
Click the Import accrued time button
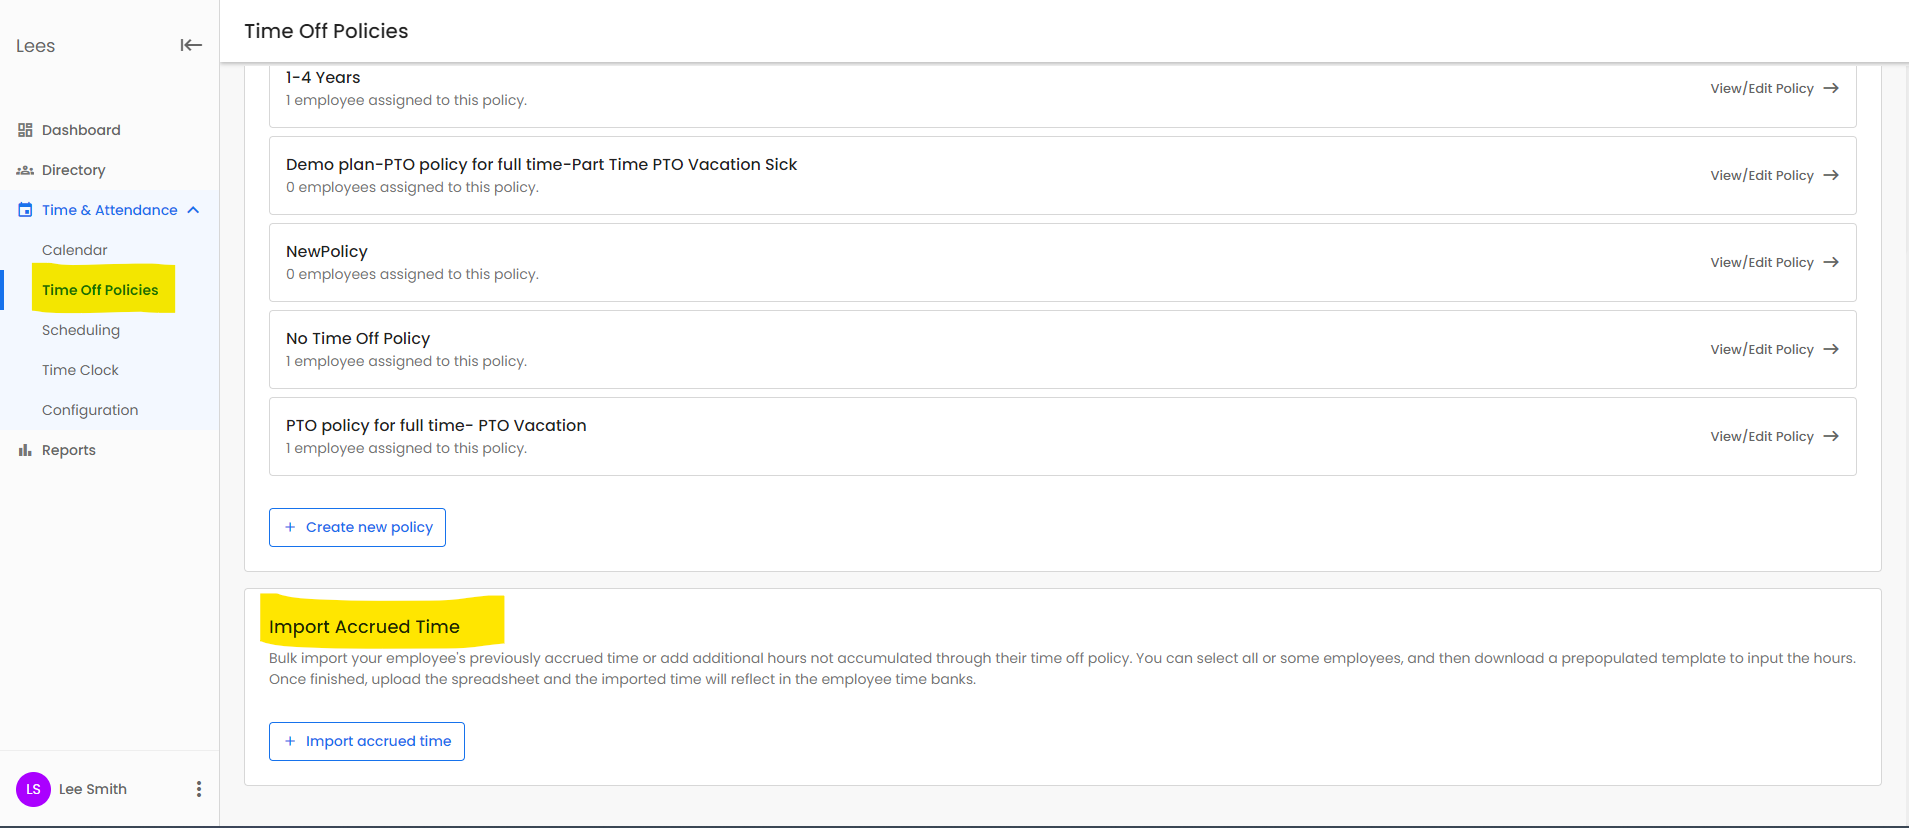366,741
